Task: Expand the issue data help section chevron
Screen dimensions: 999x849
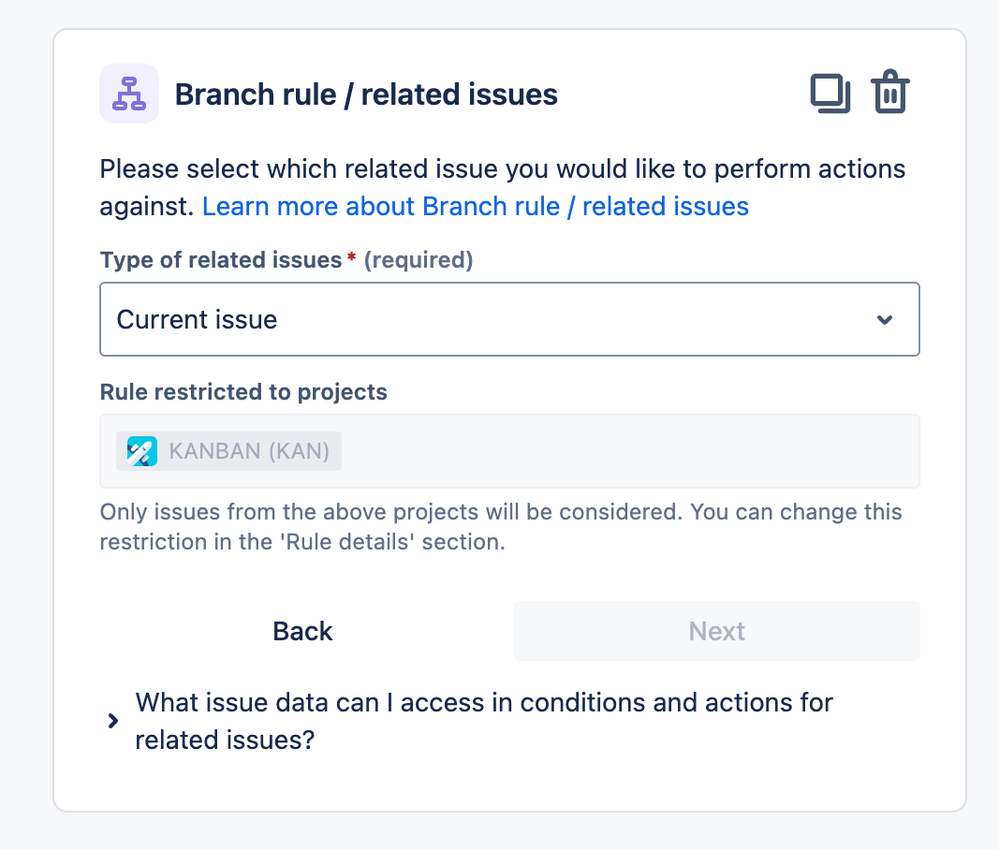Action: (x=113, y=721)
